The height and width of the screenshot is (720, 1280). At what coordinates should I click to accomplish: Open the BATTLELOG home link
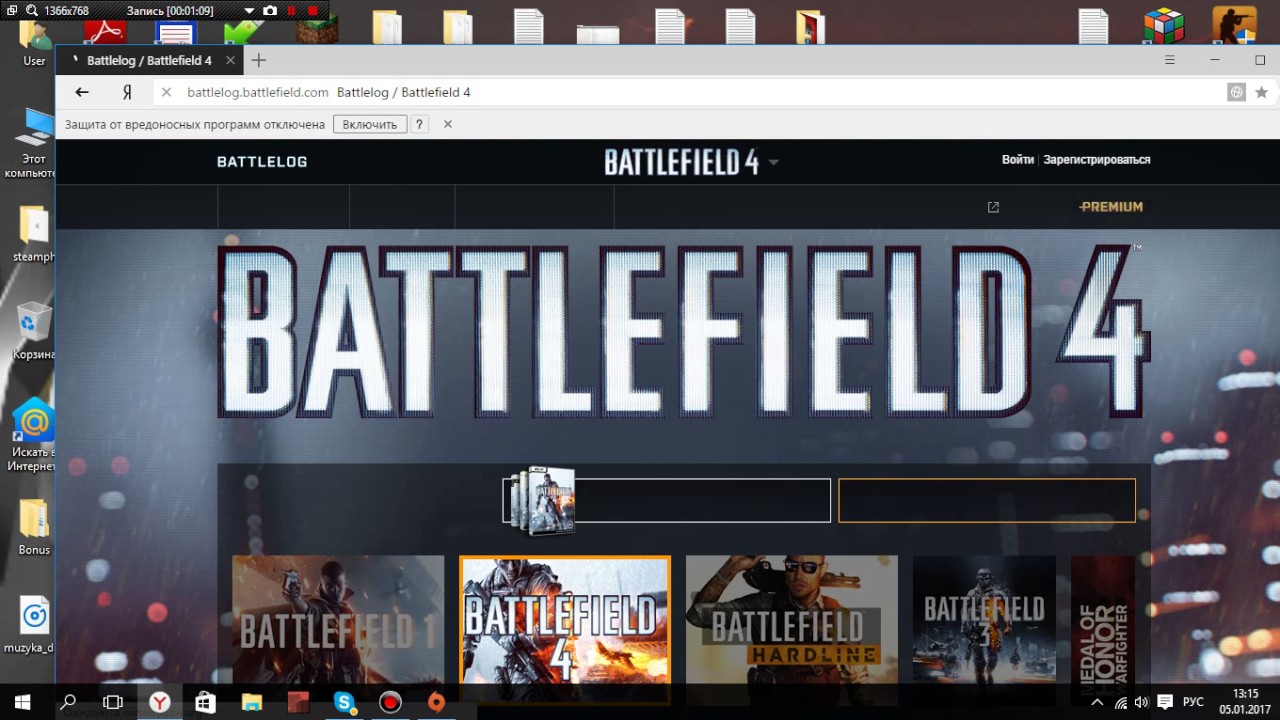pyautogui.click(x=262, y=161)
